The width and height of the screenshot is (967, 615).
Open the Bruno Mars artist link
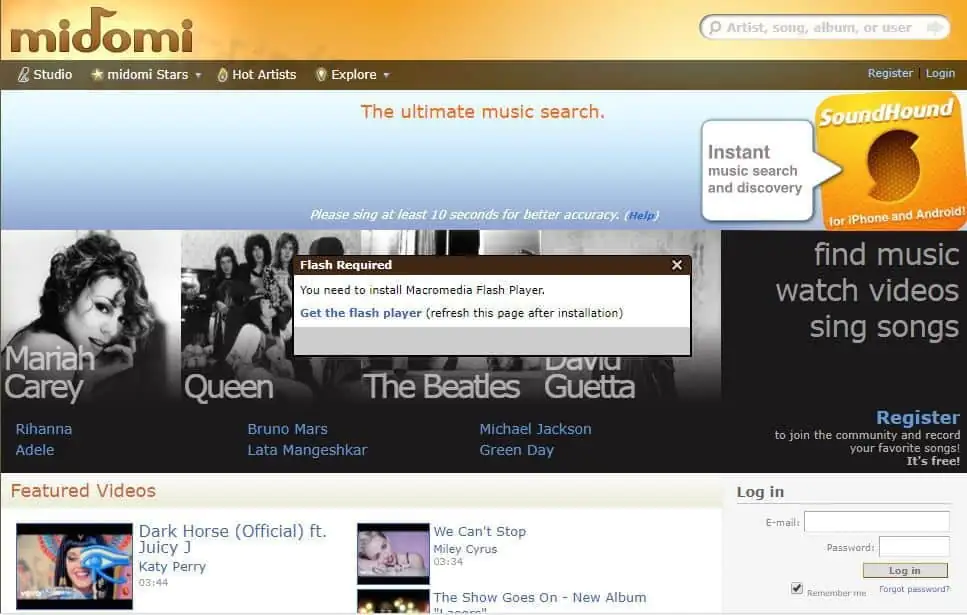pyautogui.click(x=287, y=429)
